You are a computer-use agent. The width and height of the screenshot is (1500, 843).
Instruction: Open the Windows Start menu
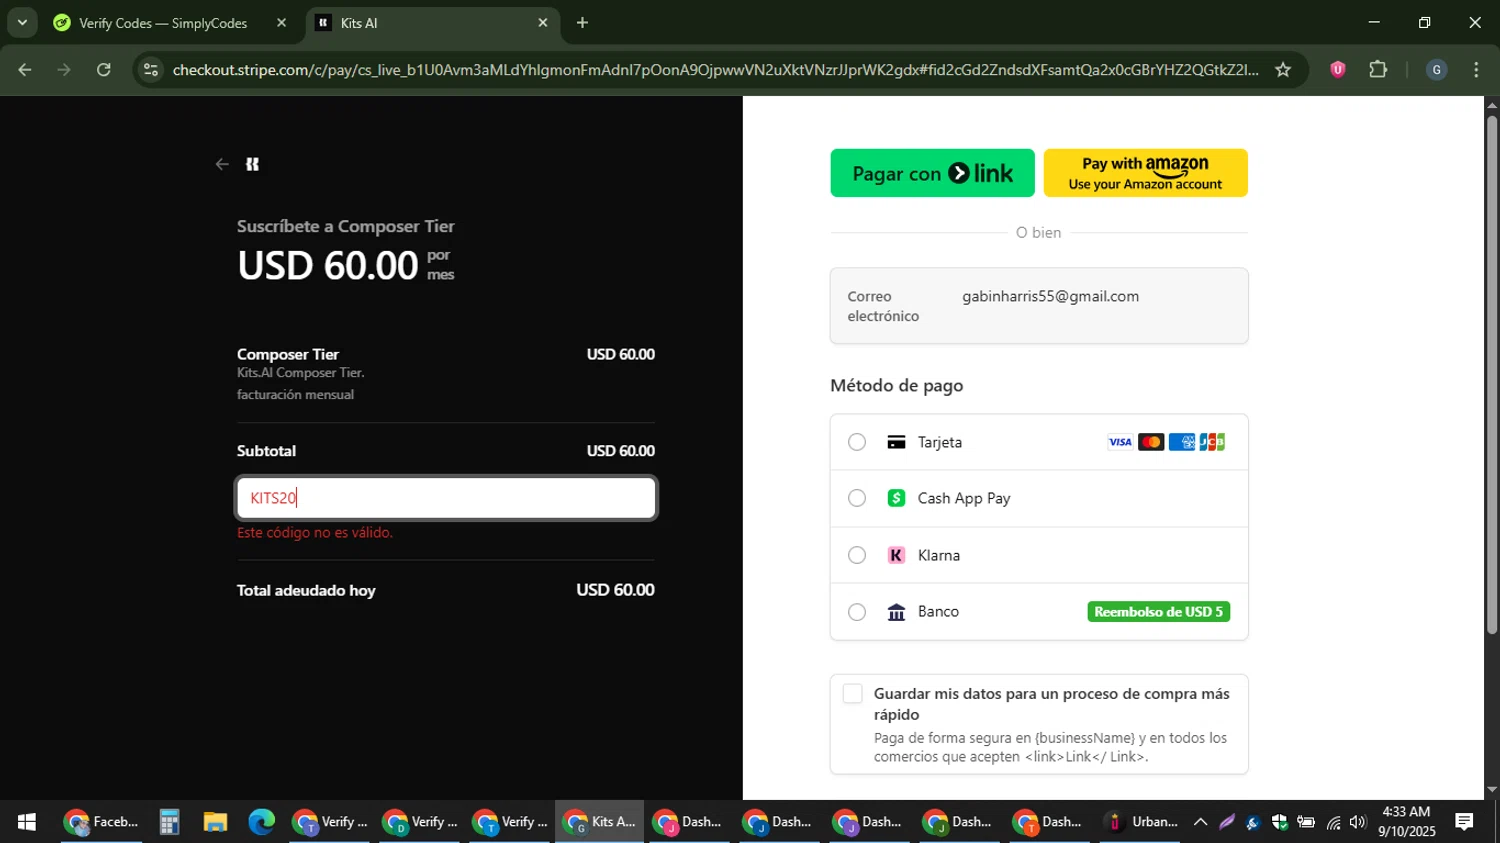[x=27, y=822]
